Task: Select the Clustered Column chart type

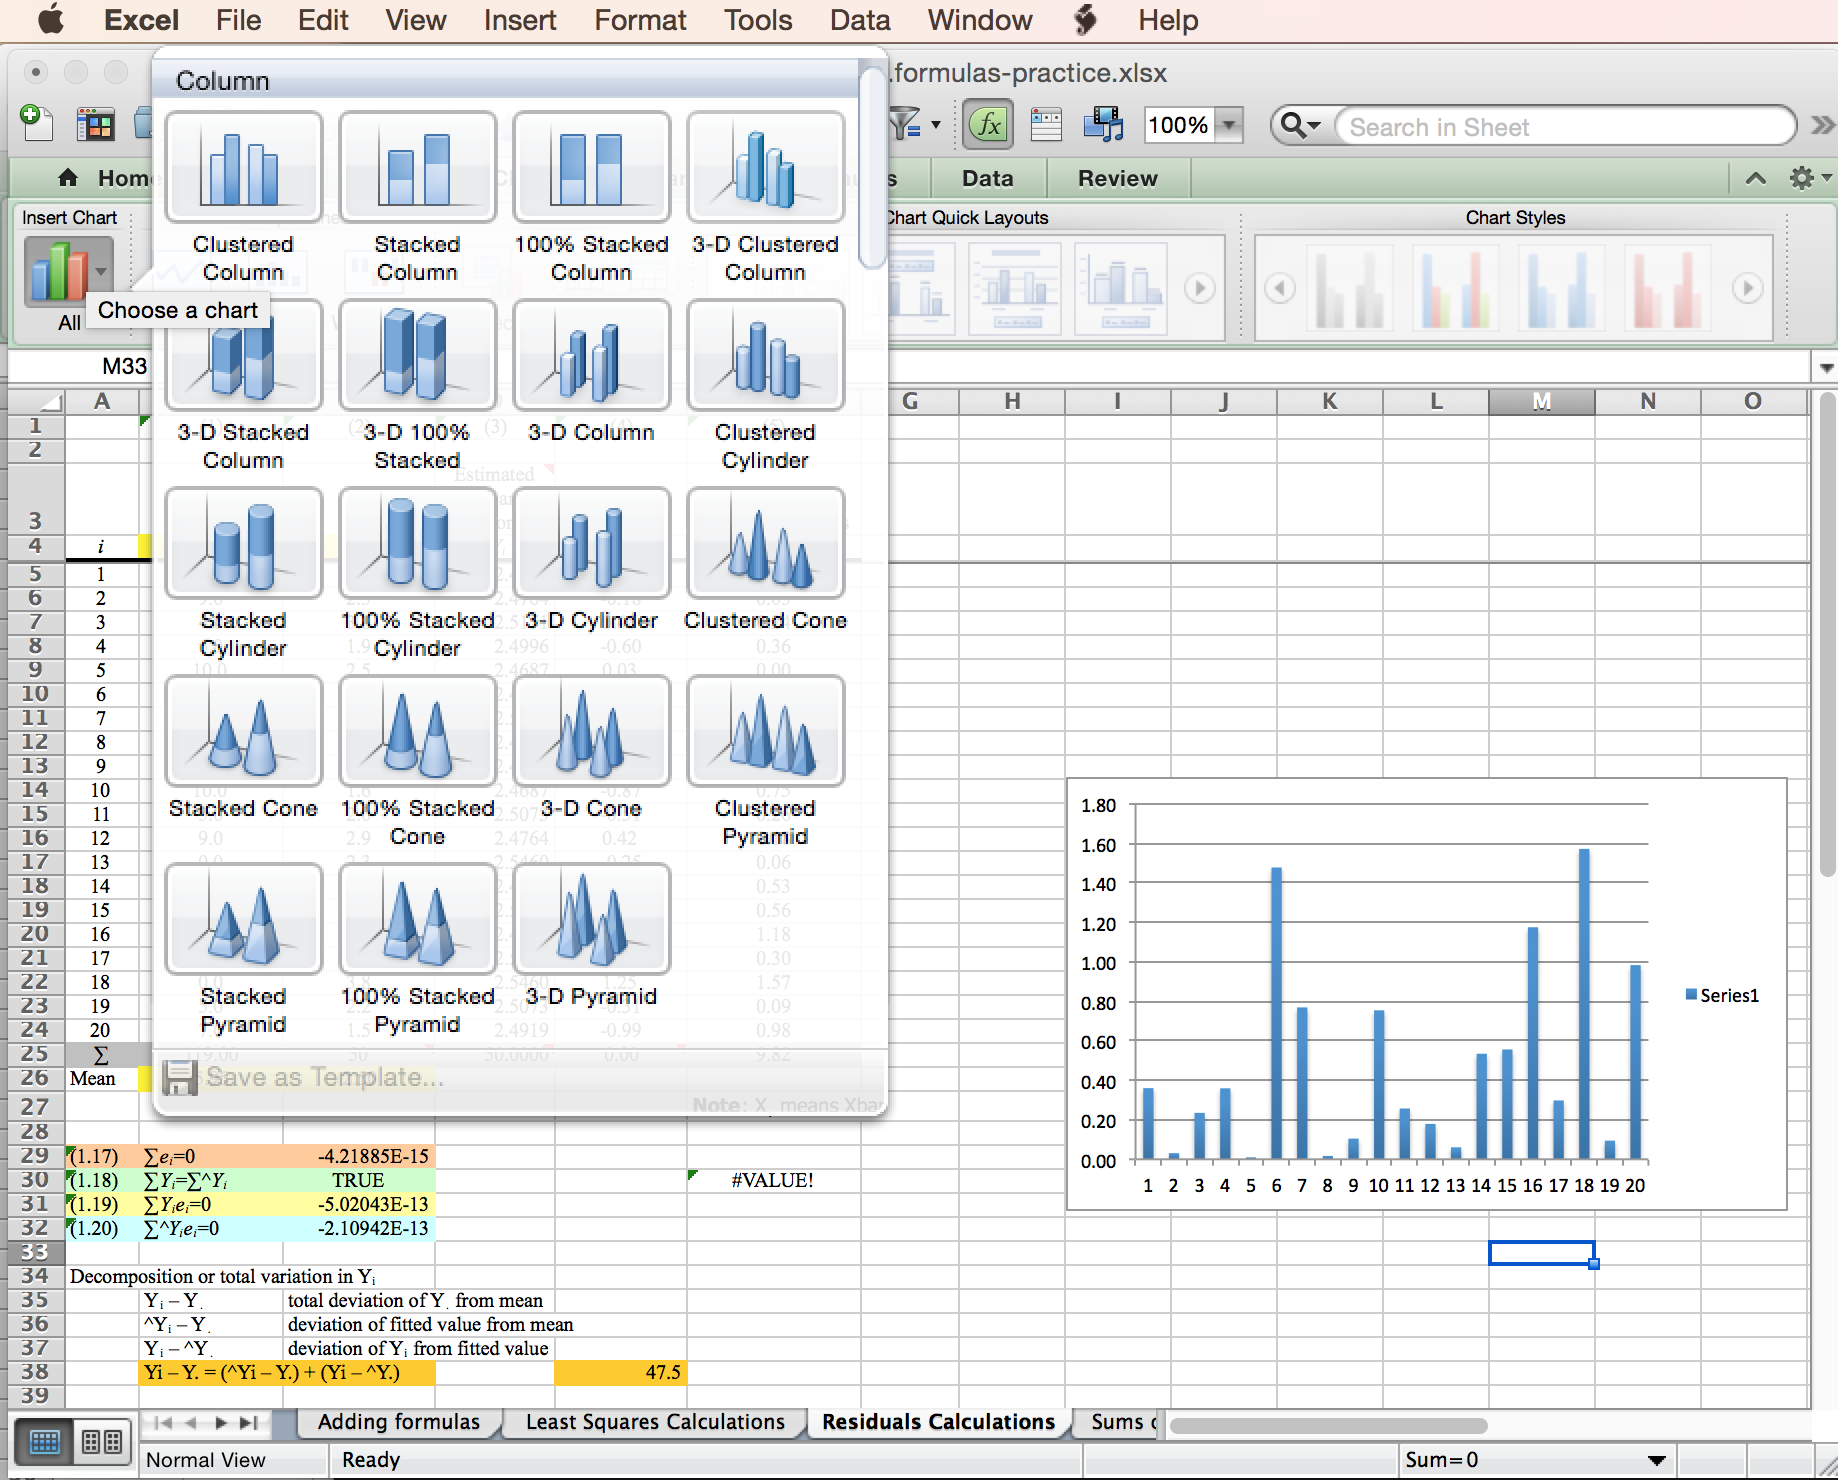Action: pos(243,166)
